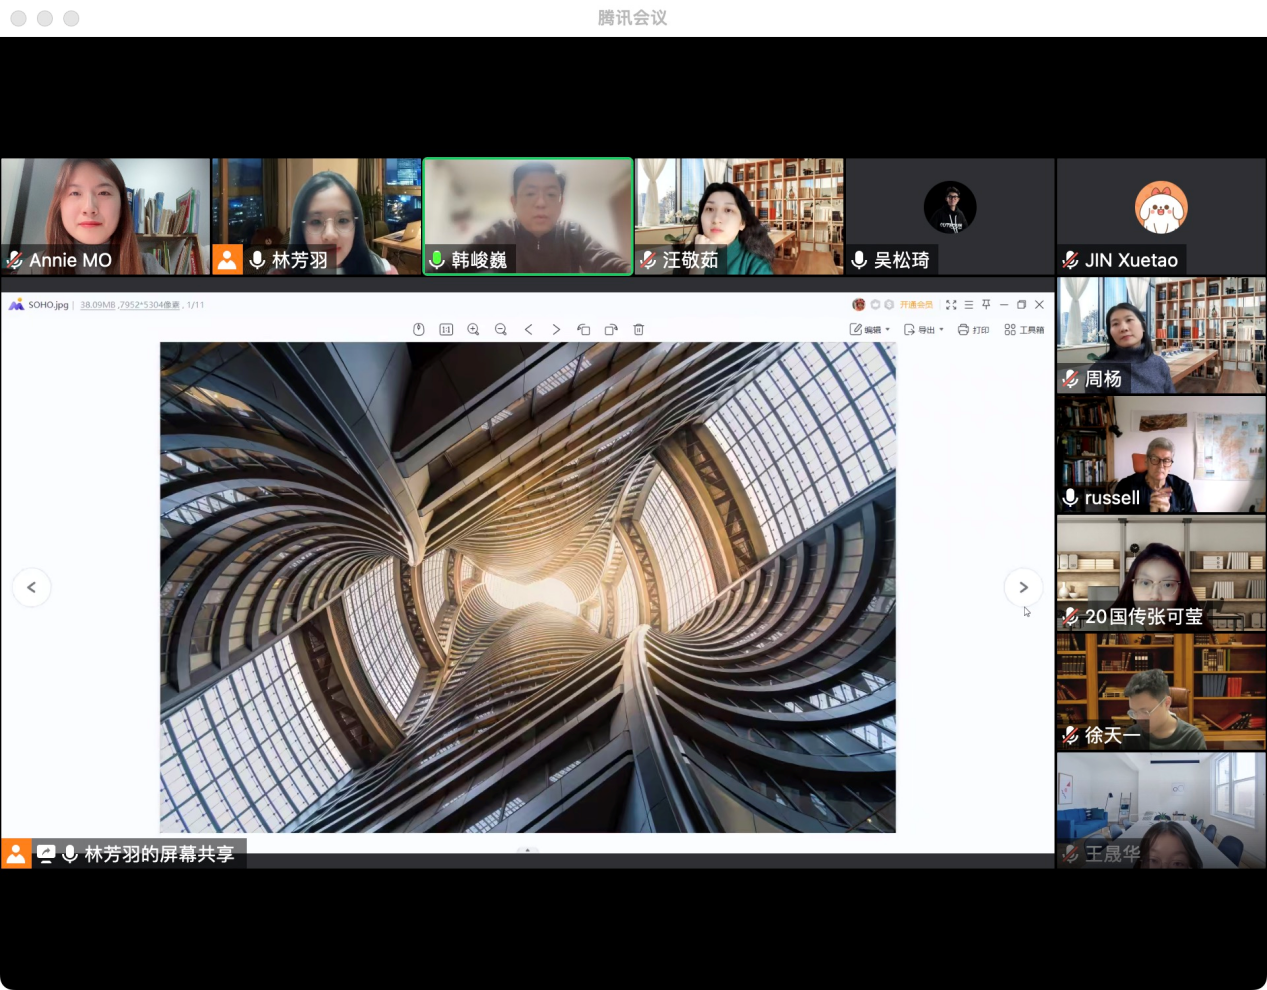Click the large right arrow beside the photo
This screenshot has height=990, width=1267.
tap(1023, 587)
